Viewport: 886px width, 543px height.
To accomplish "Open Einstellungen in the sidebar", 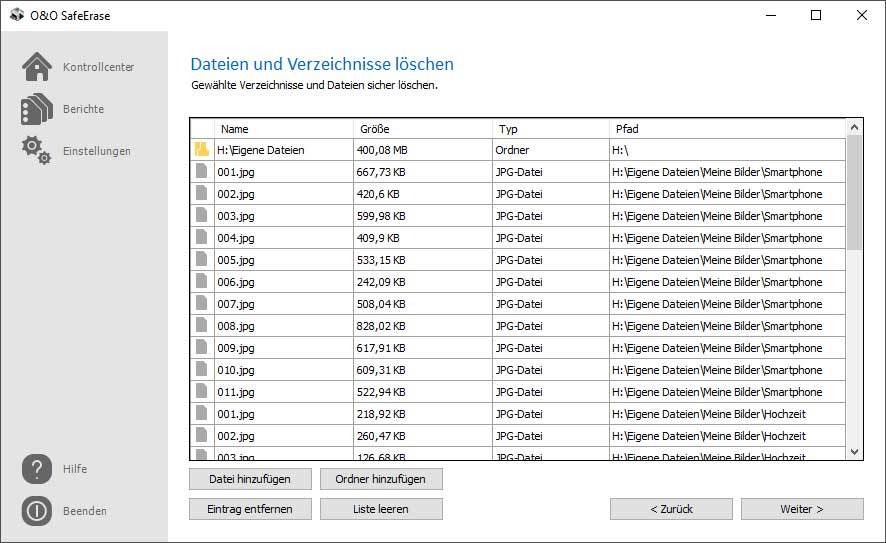I will (x=97, y=151).
